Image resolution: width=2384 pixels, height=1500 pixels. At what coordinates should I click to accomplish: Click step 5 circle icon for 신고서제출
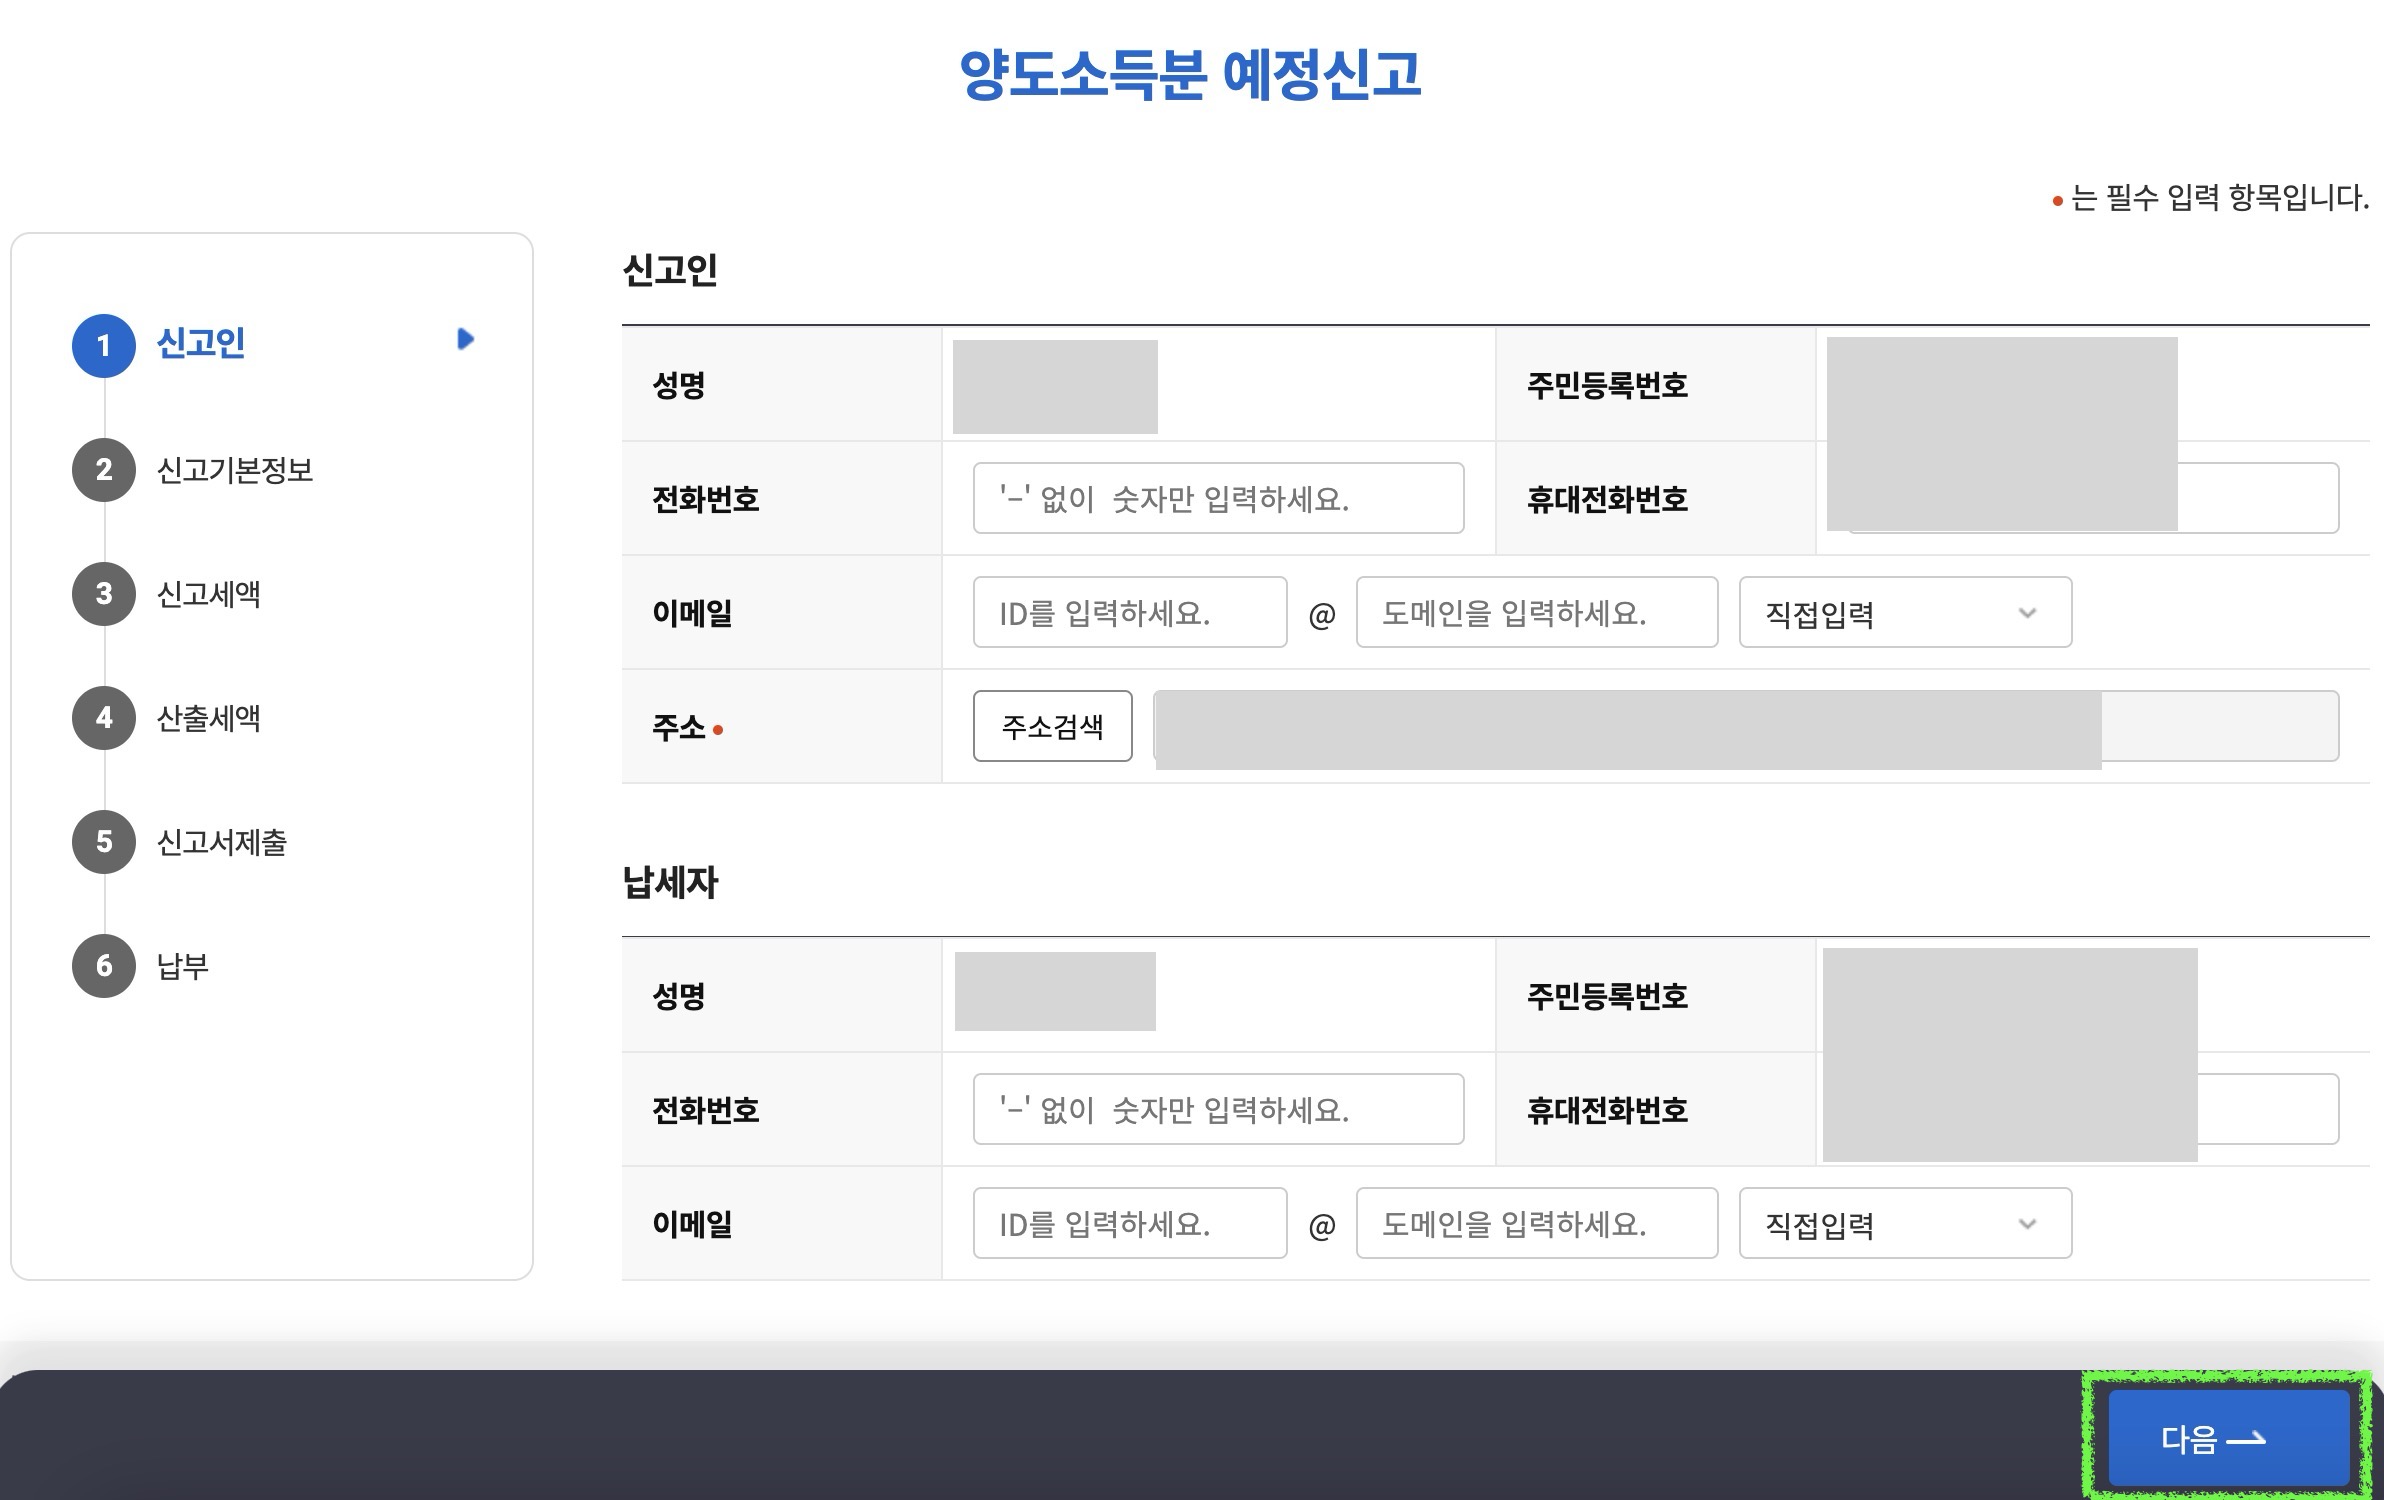tap(104, 842)
